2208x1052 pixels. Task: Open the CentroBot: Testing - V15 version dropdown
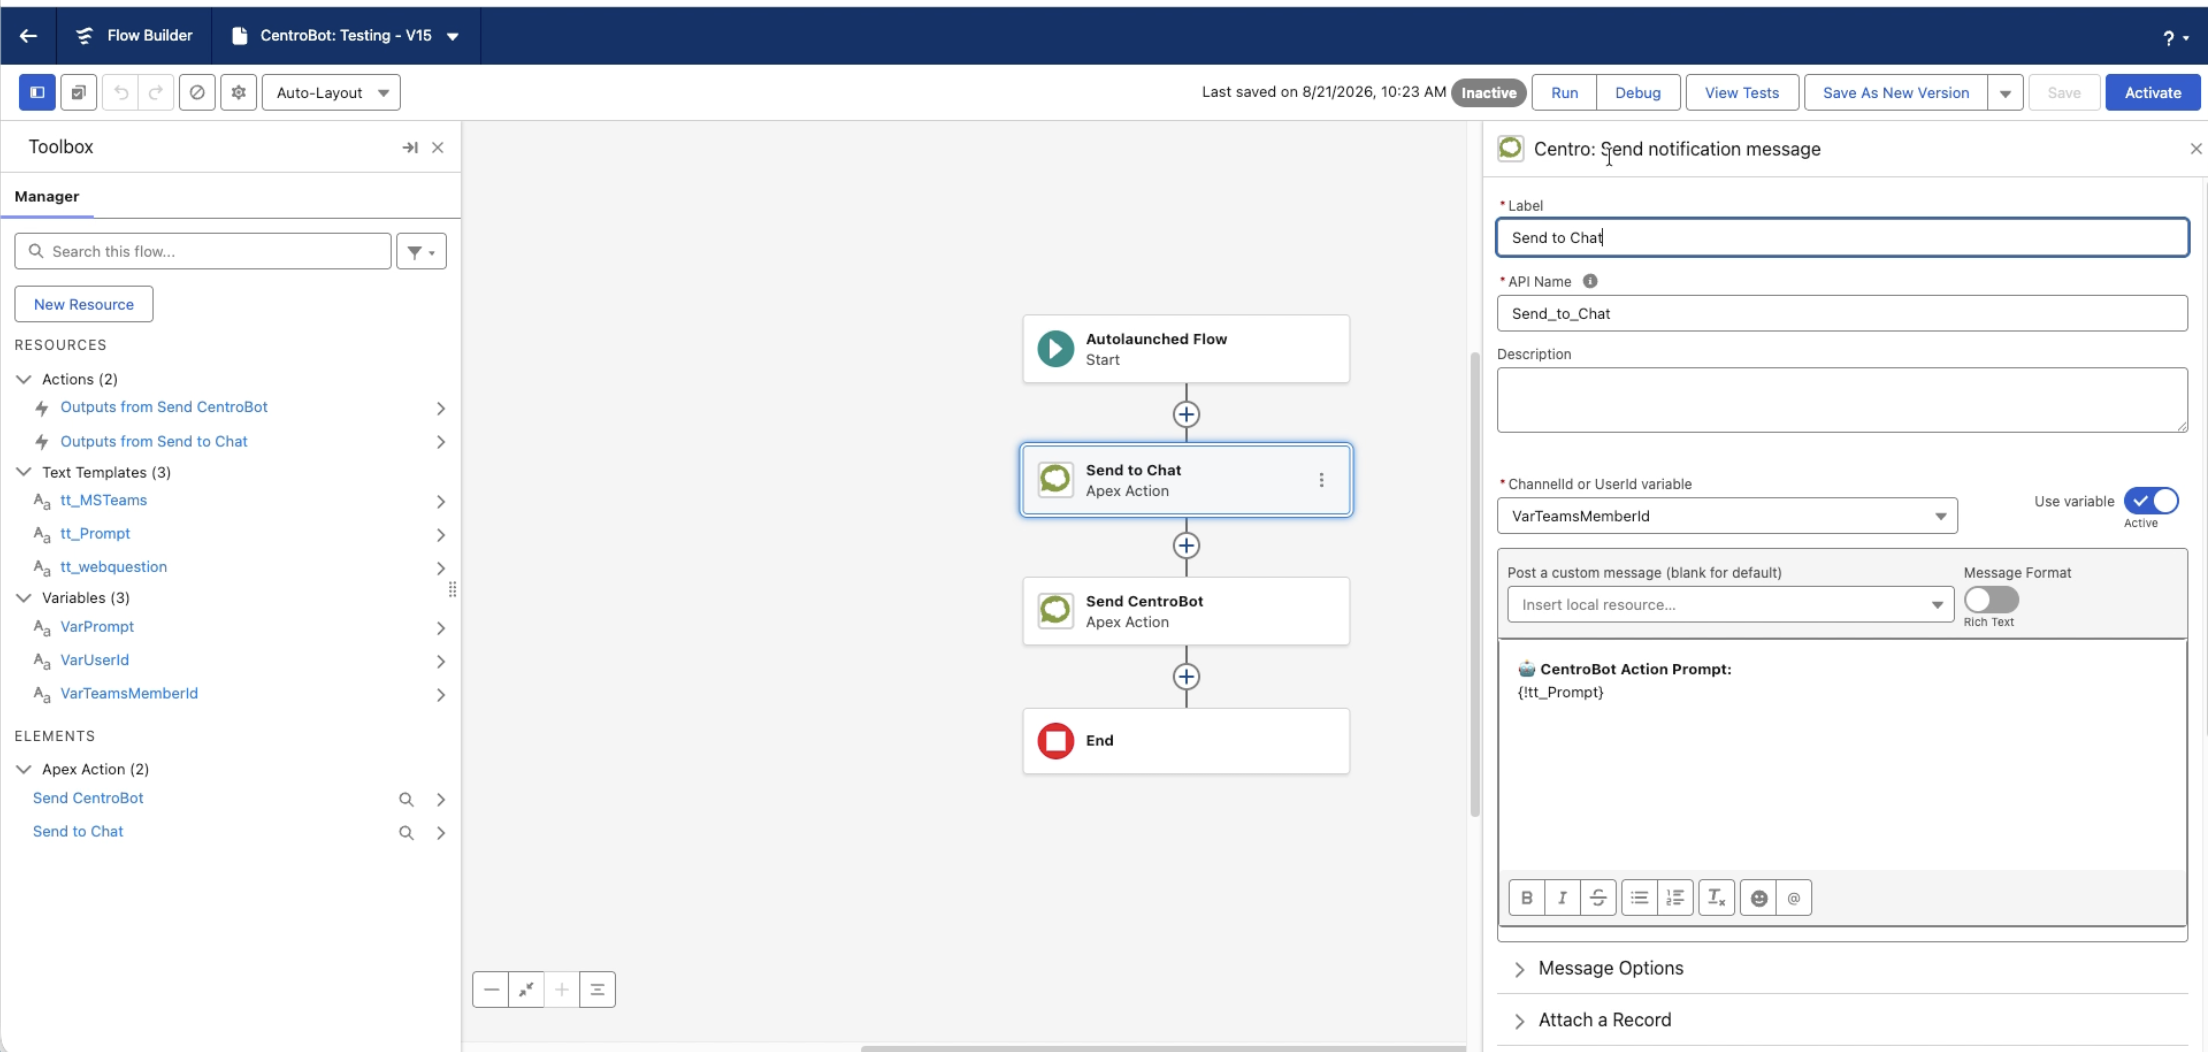pos(453,37)
